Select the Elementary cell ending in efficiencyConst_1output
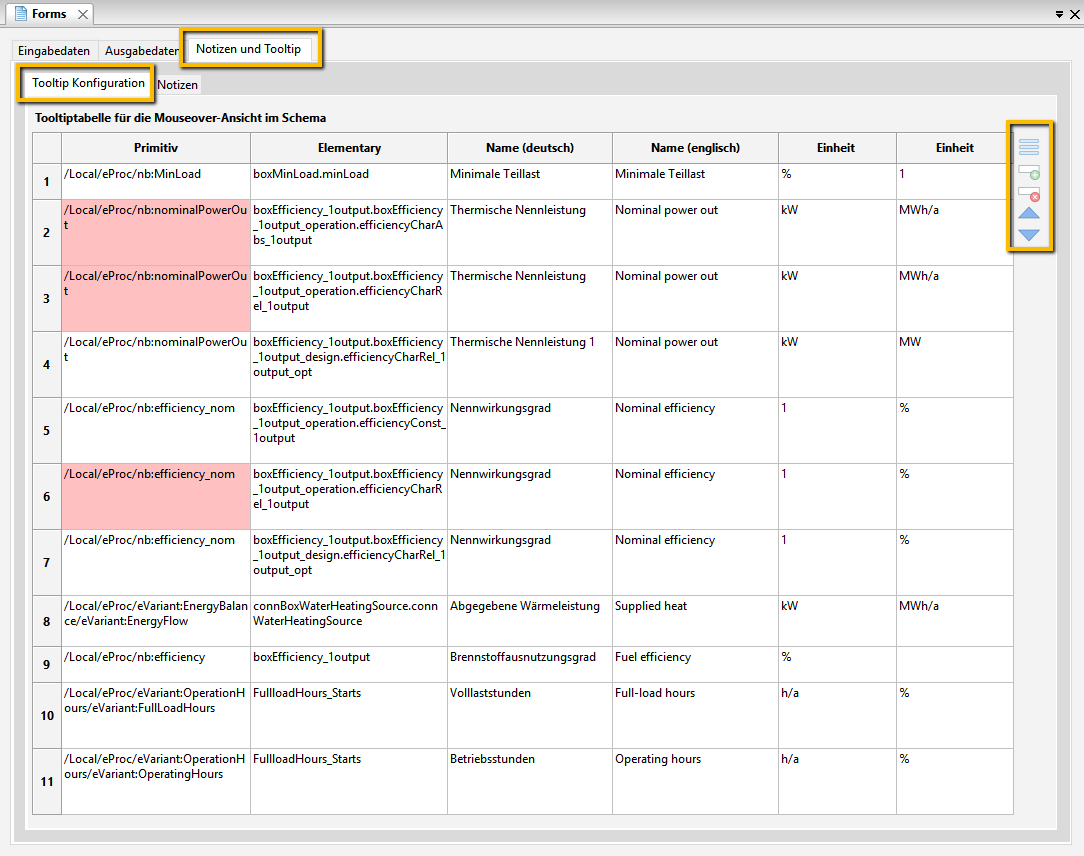 [x=349, y=430]
